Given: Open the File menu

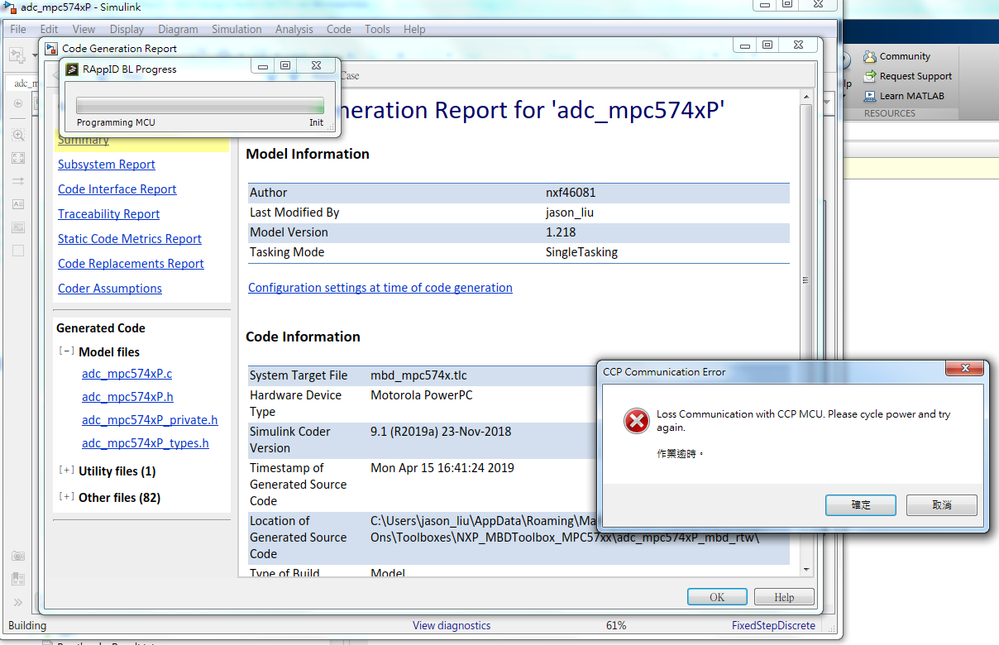Looking at the screenshot, I should click(18, 29).
